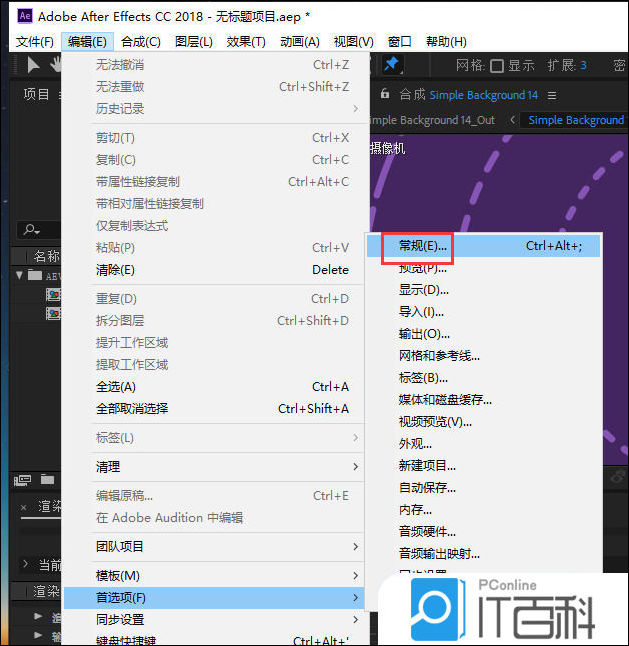Click the interpret footage icon at project bottom

point(23,480)
